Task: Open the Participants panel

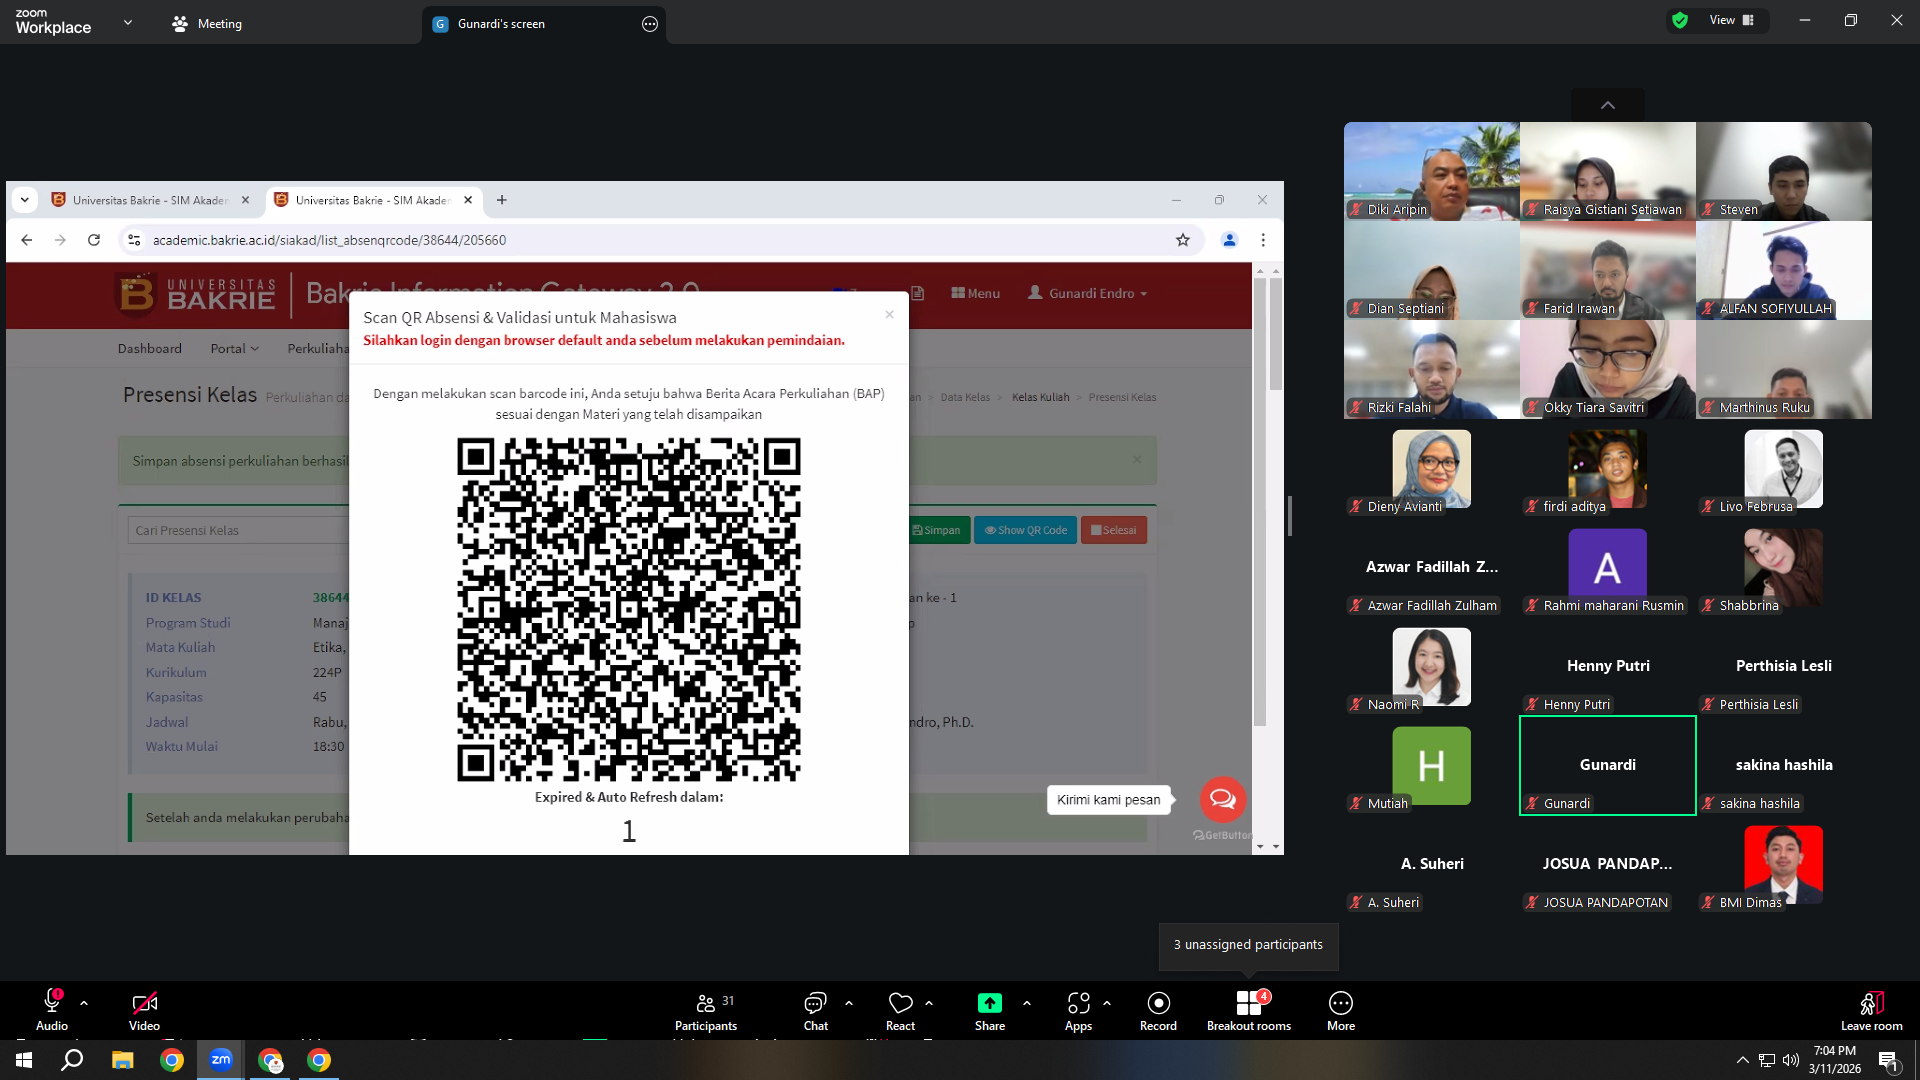Action: click(706, 1010)
